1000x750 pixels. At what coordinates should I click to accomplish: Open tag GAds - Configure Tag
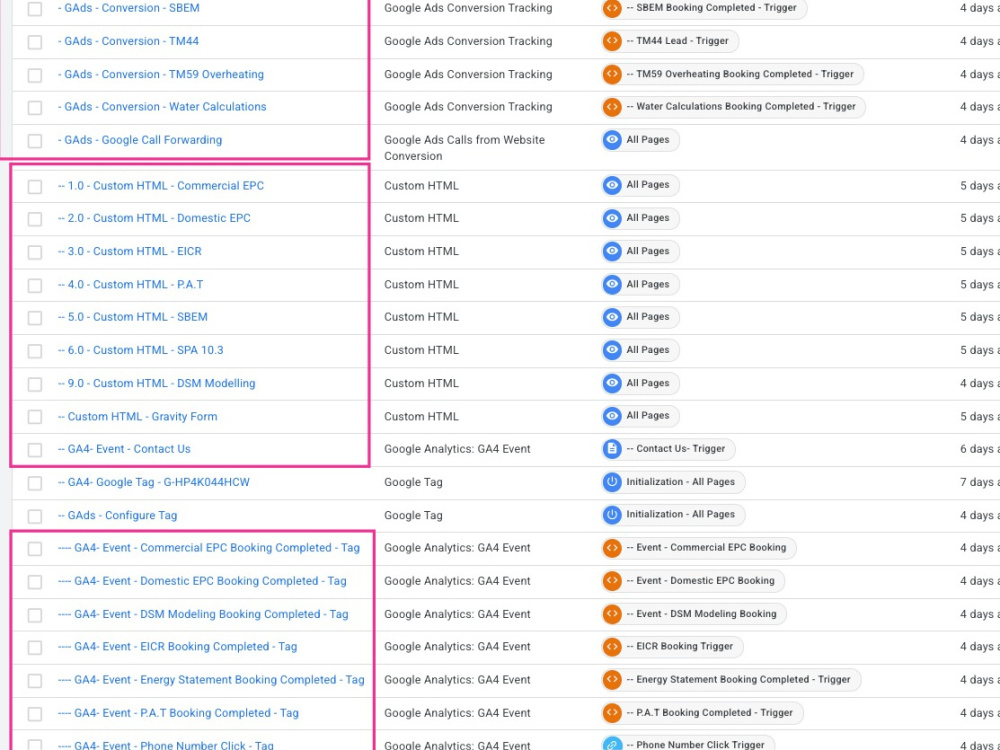tap(117, 515)
